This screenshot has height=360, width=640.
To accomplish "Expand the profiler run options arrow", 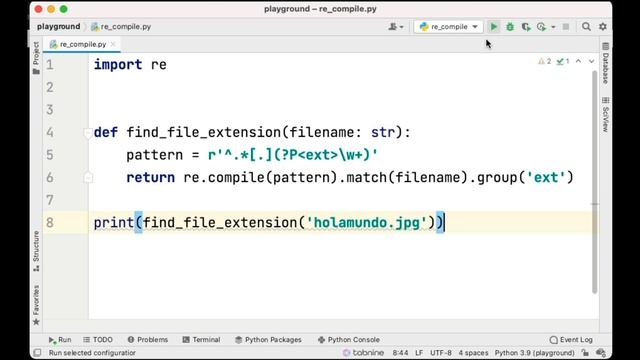I will pos(553,27).
